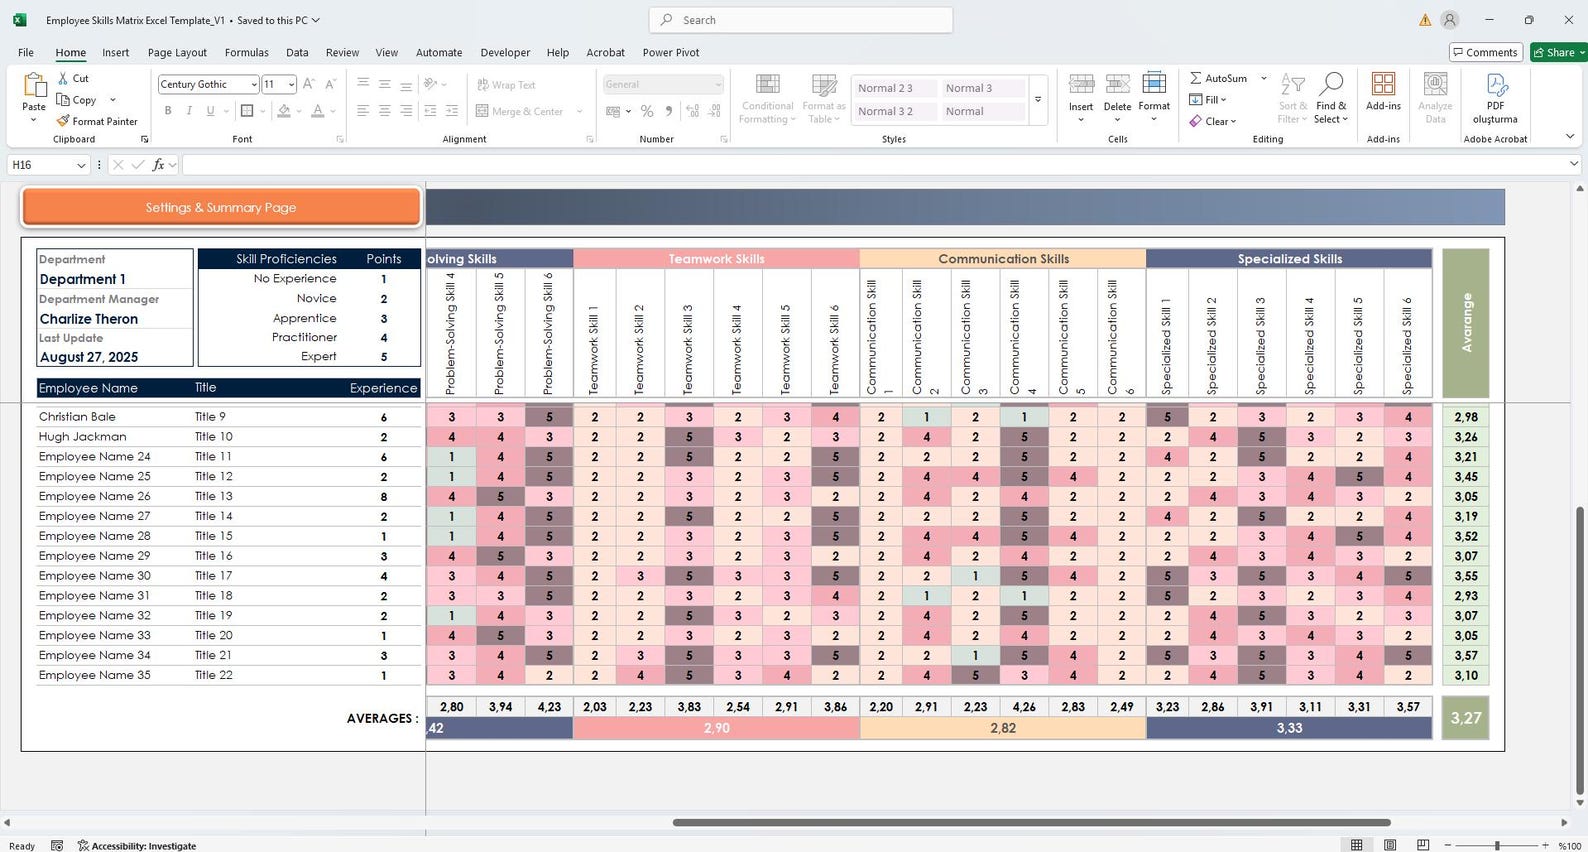Click the account profile icon
Image resolution: width=1588 pixels, height=852 pixels.
pyautogui.click(x=1450, y=20)
